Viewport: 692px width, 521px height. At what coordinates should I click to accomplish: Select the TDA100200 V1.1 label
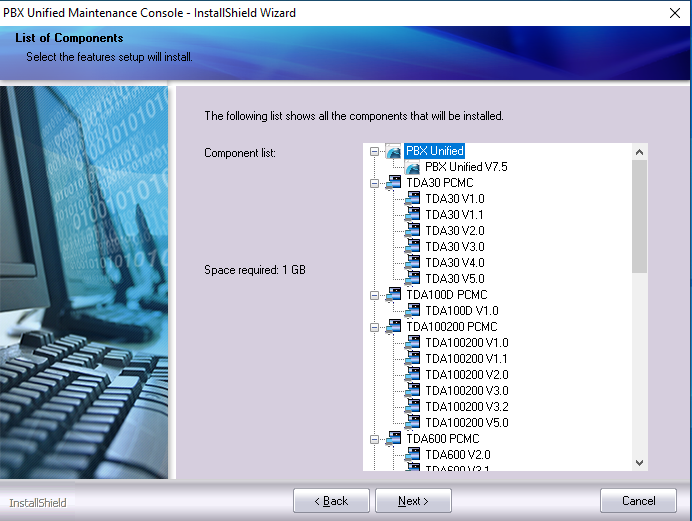[466, 359]
